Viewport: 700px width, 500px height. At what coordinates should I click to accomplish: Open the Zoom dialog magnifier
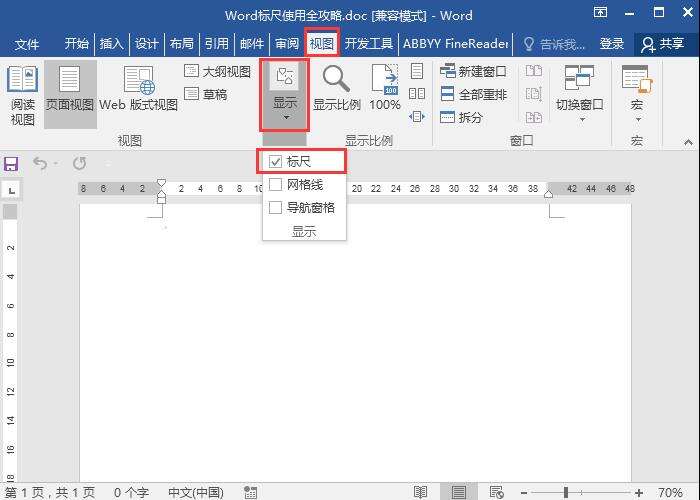click(337, 88)
